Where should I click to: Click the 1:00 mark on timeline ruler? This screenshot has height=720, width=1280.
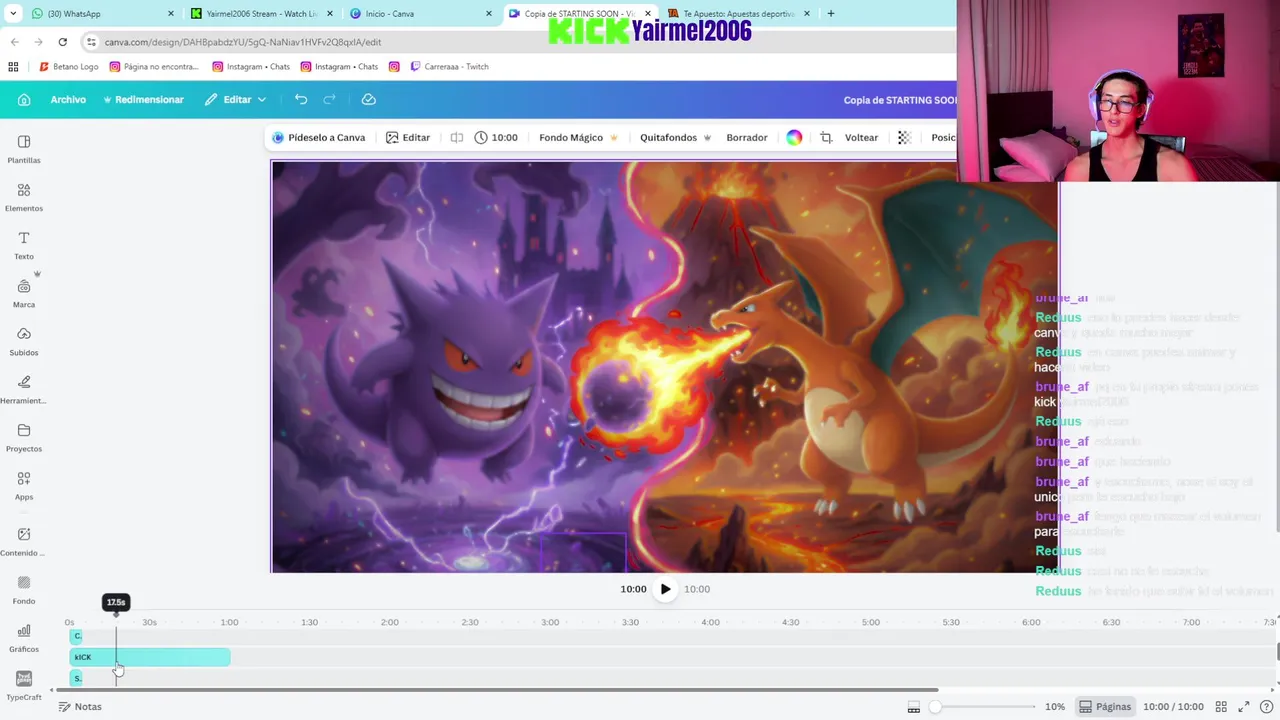pos(229,622)
